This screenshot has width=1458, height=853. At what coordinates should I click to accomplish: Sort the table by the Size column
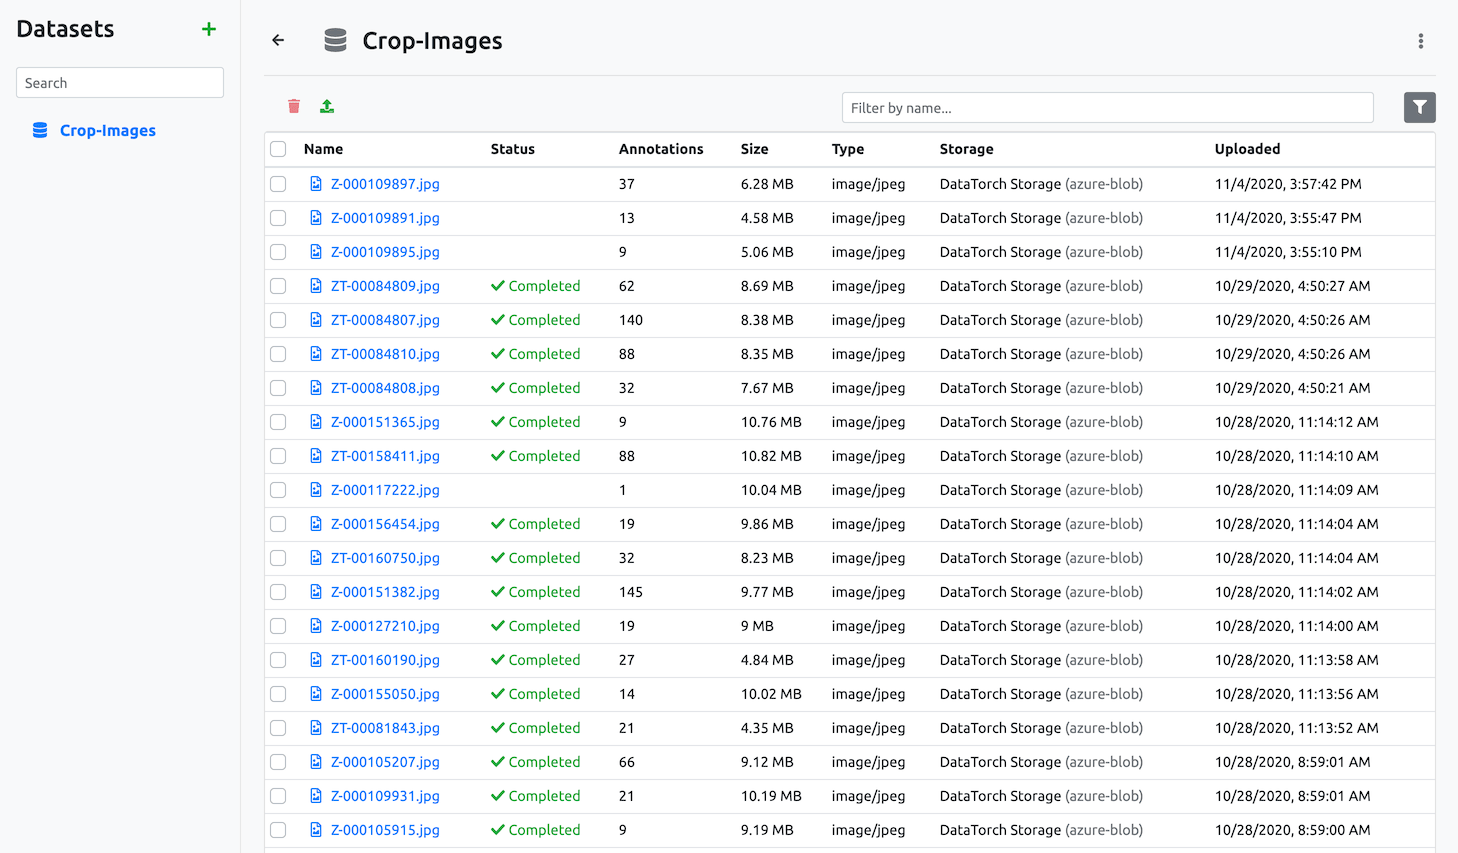coord(752,148)
